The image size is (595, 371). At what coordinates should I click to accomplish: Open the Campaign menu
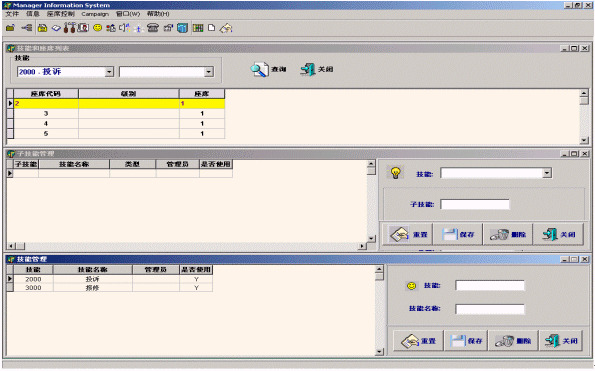click(95, 14)
